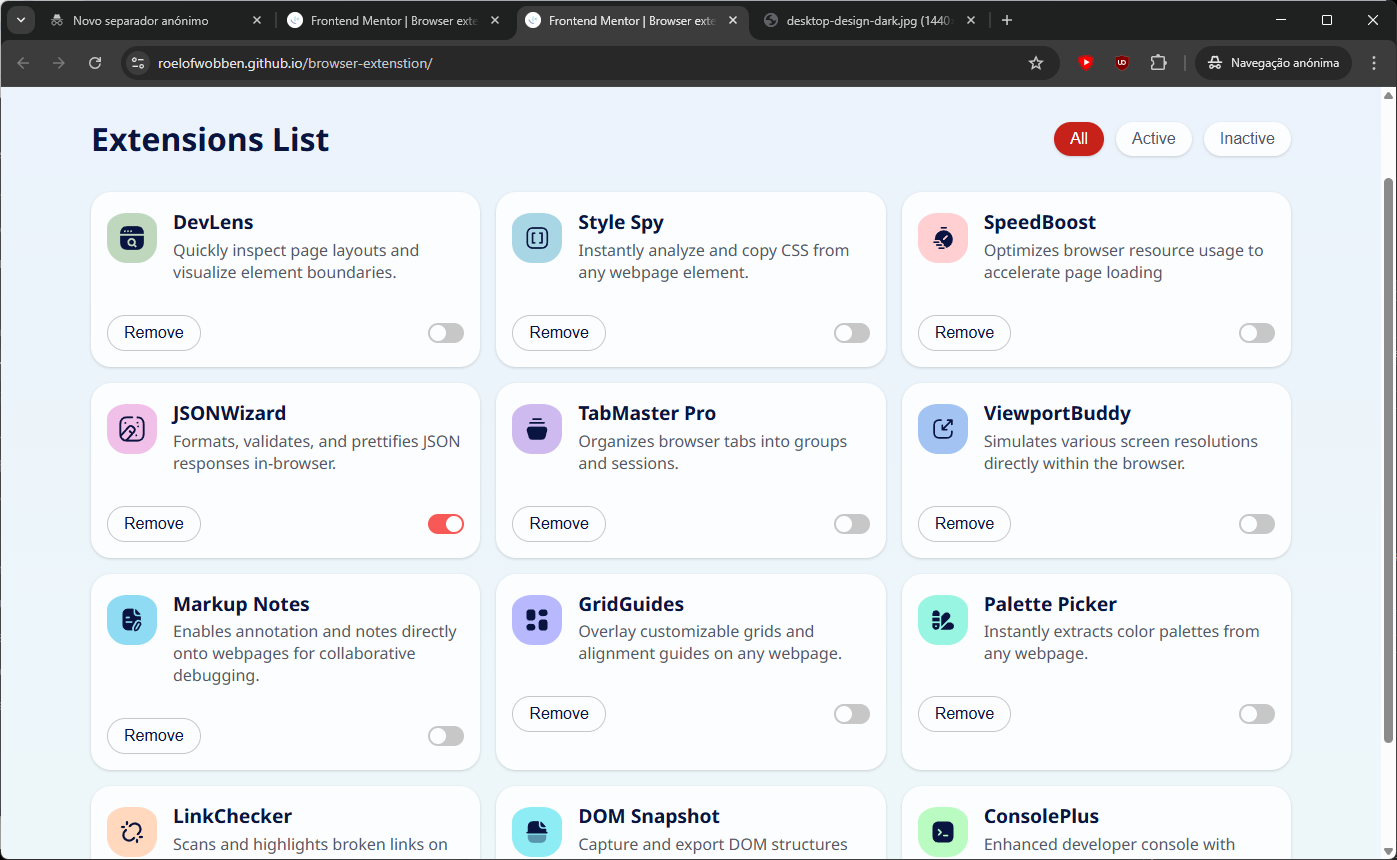Click the Palette Picker extension icon

coord(943,620)
